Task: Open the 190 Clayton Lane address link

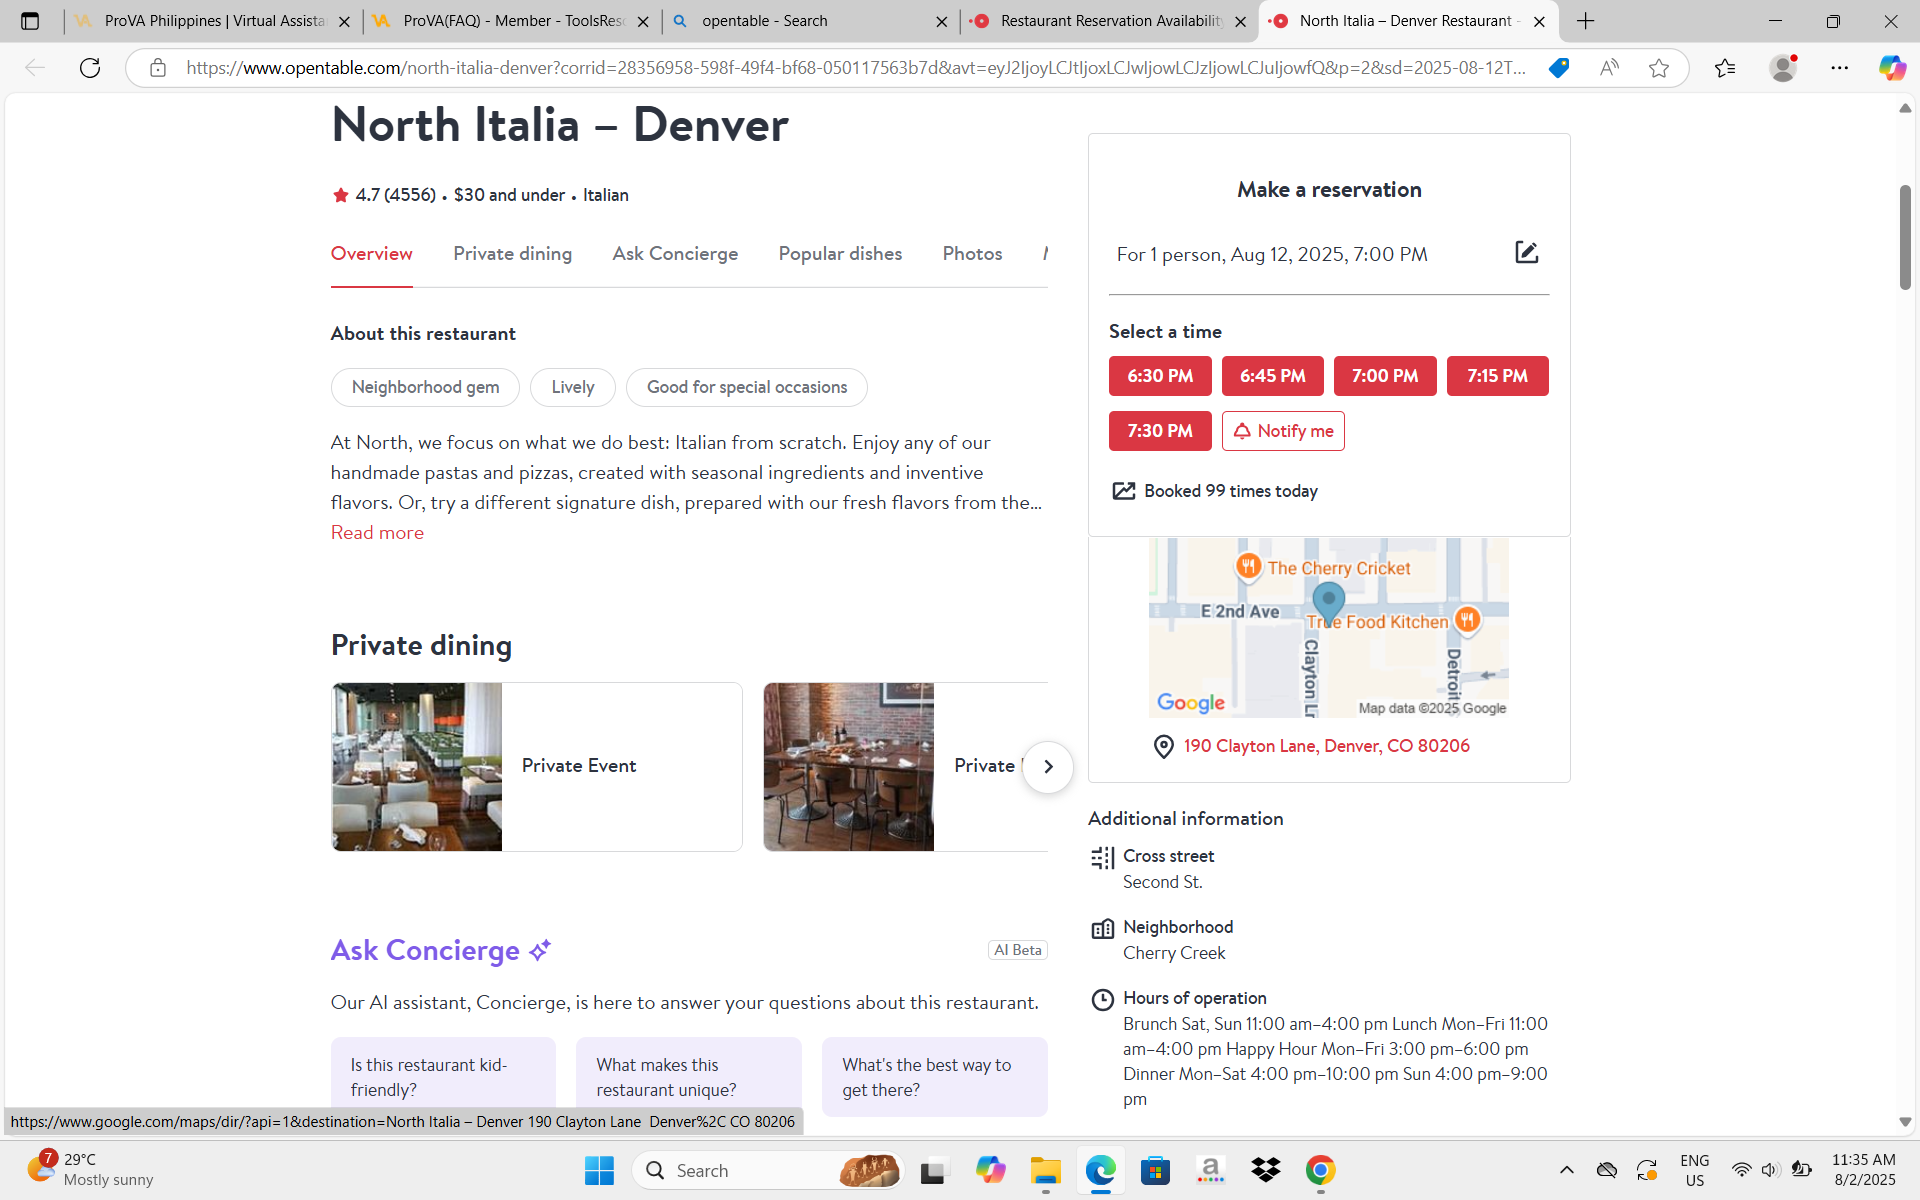Action: [1326, 746]
